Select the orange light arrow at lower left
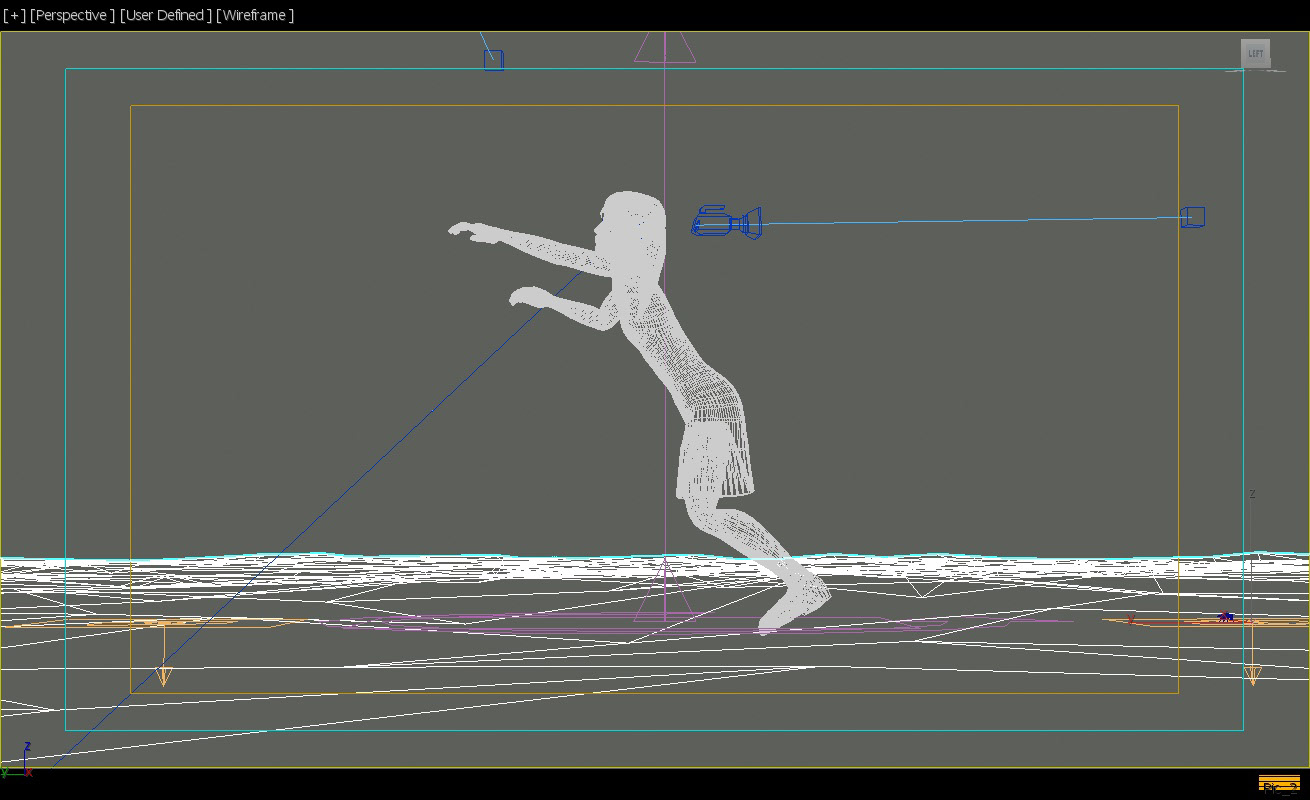 point(164,676)
